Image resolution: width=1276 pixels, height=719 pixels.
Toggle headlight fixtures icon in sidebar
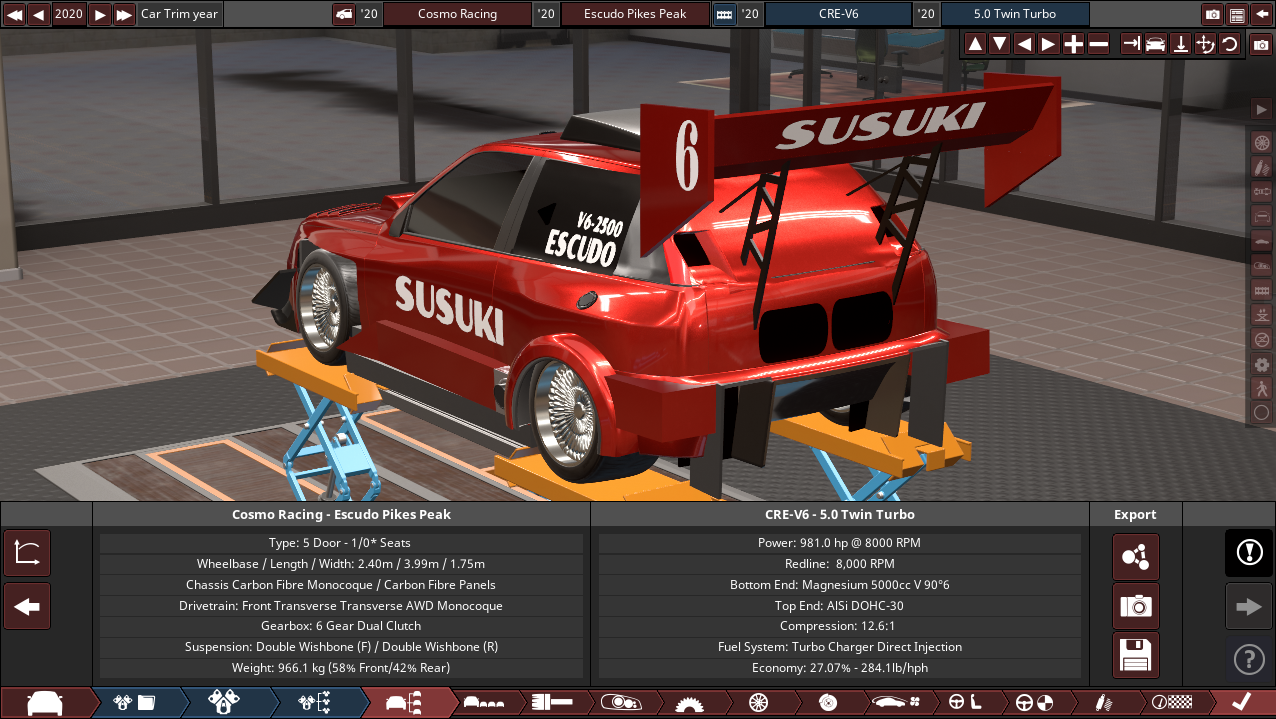1262,265
